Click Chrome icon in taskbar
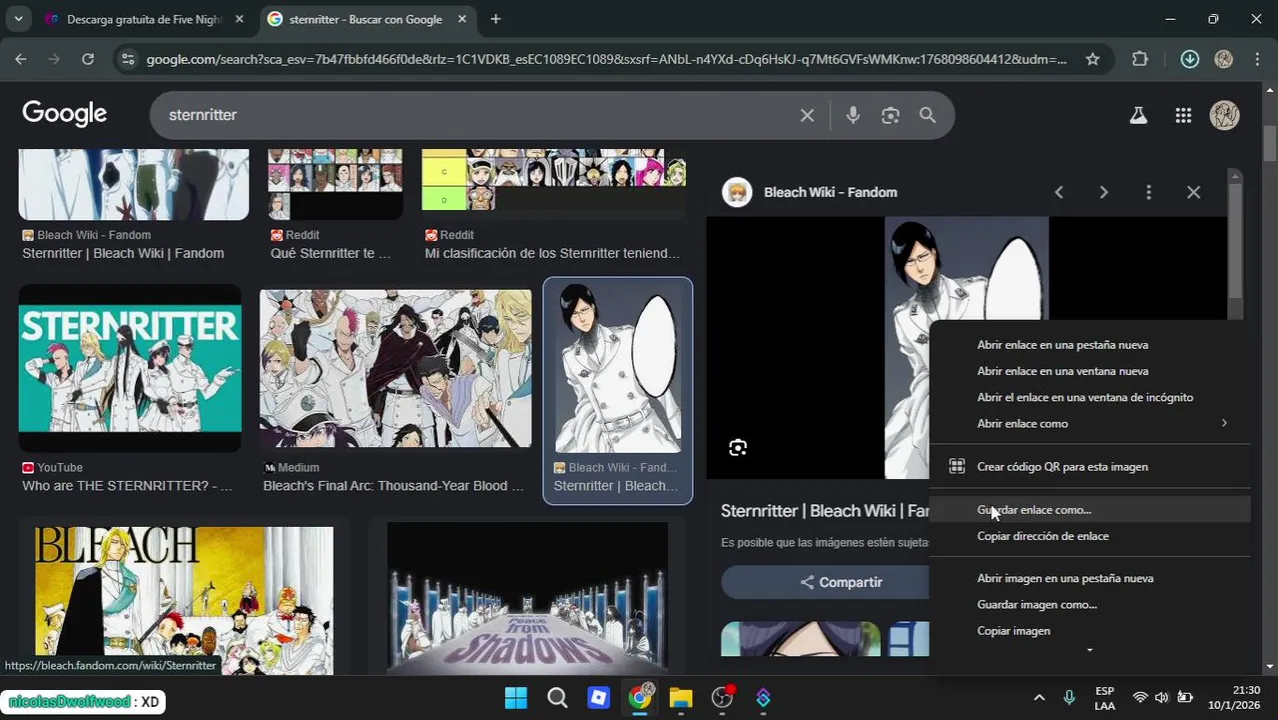Screen dimensions: 1278x720 (639, 698)
